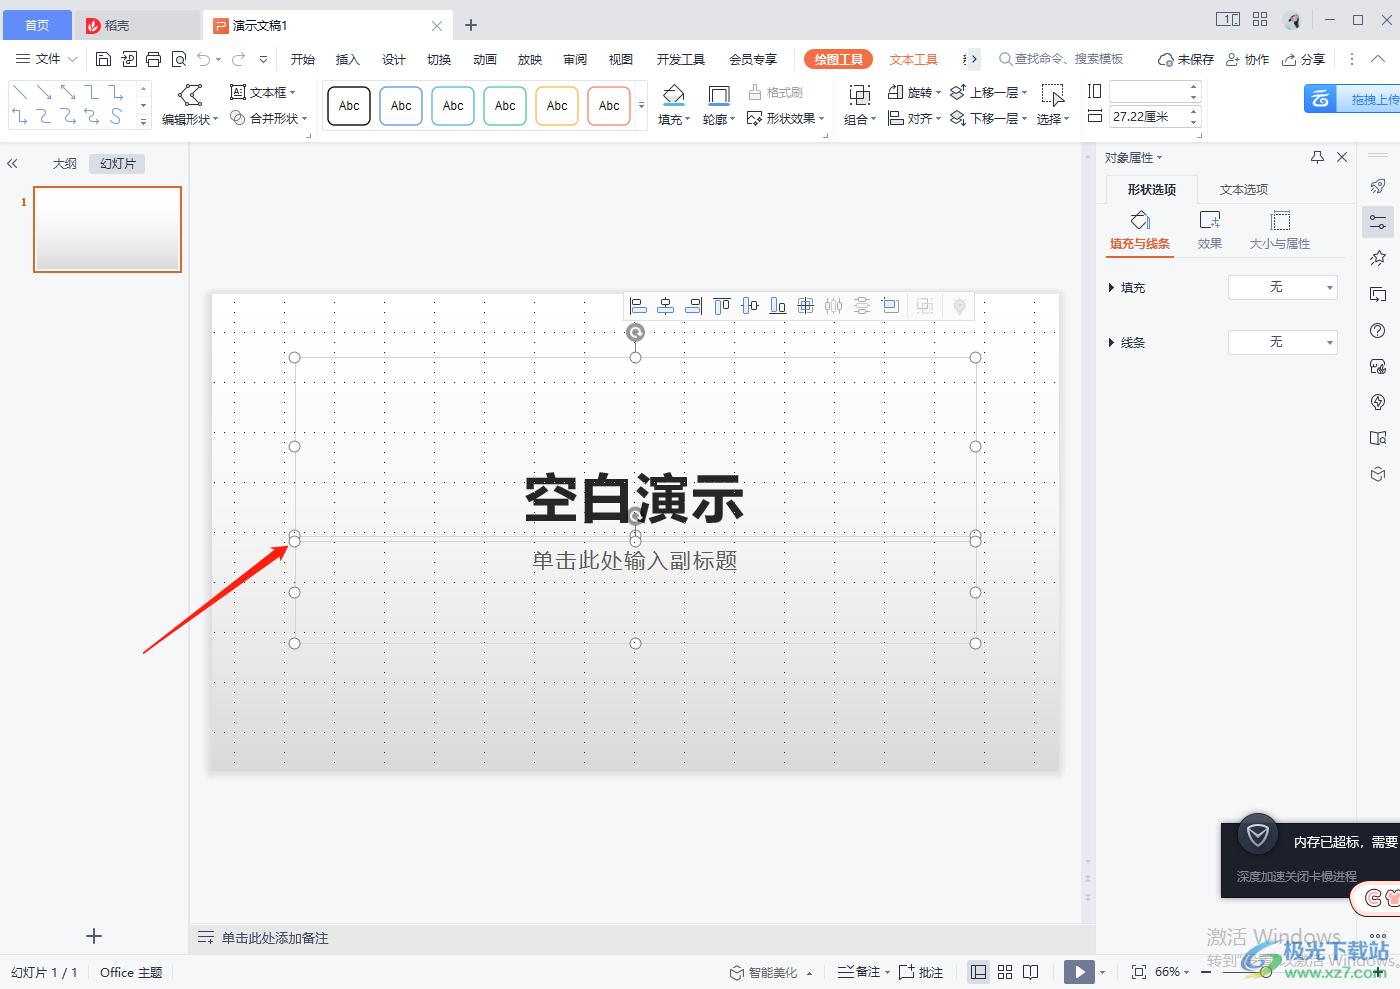The height and width of the screenshot is (989, 1400).
Task: Open the 动画 ribbon tab
Action: (485, 59)
